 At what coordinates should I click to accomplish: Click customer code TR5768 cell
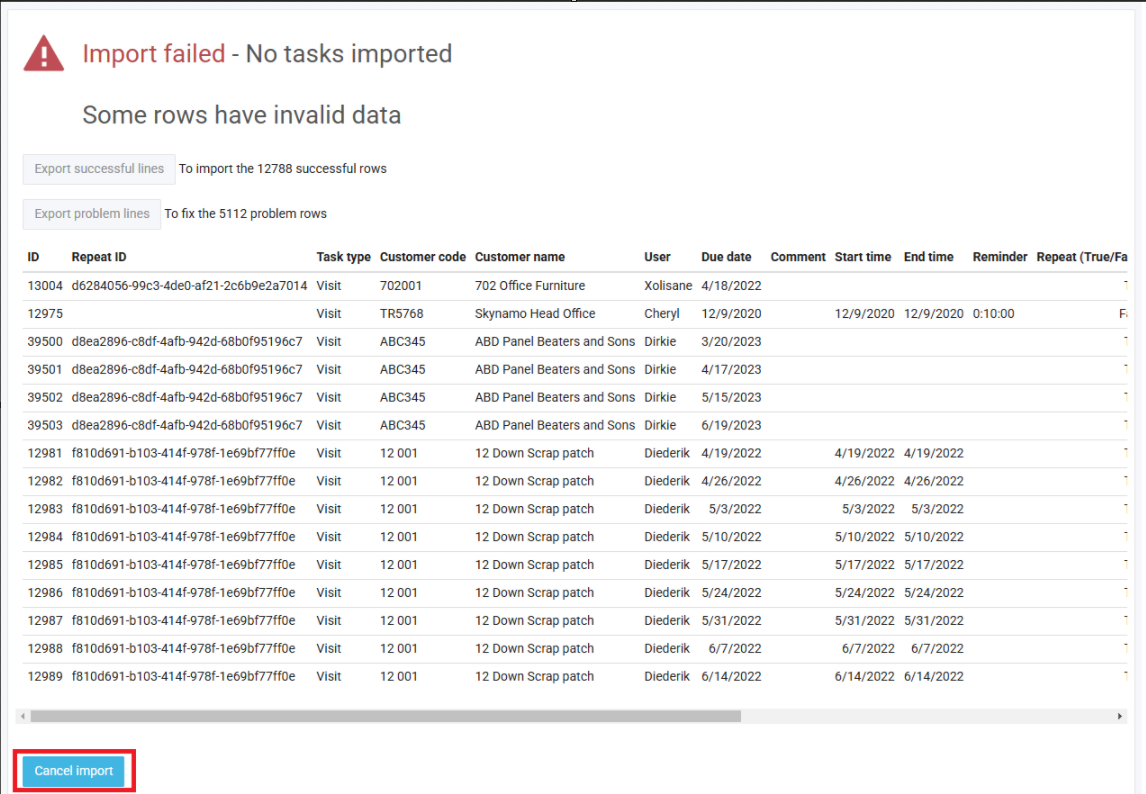401,313
